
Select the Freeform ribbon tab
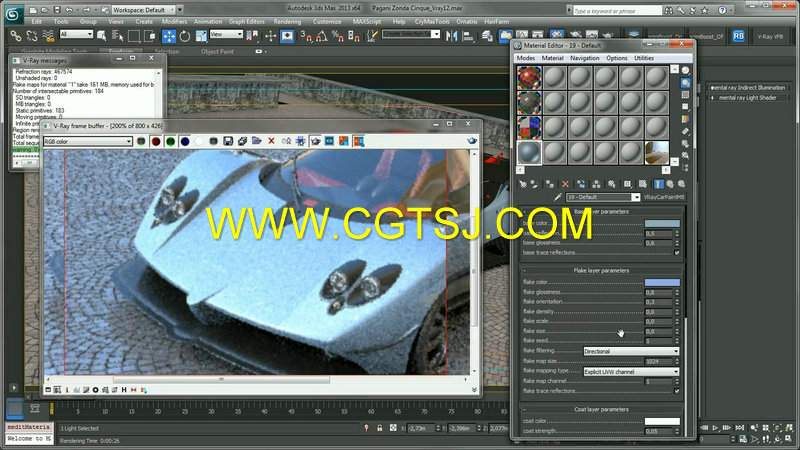pyautogui.click(x=121, y=52)
